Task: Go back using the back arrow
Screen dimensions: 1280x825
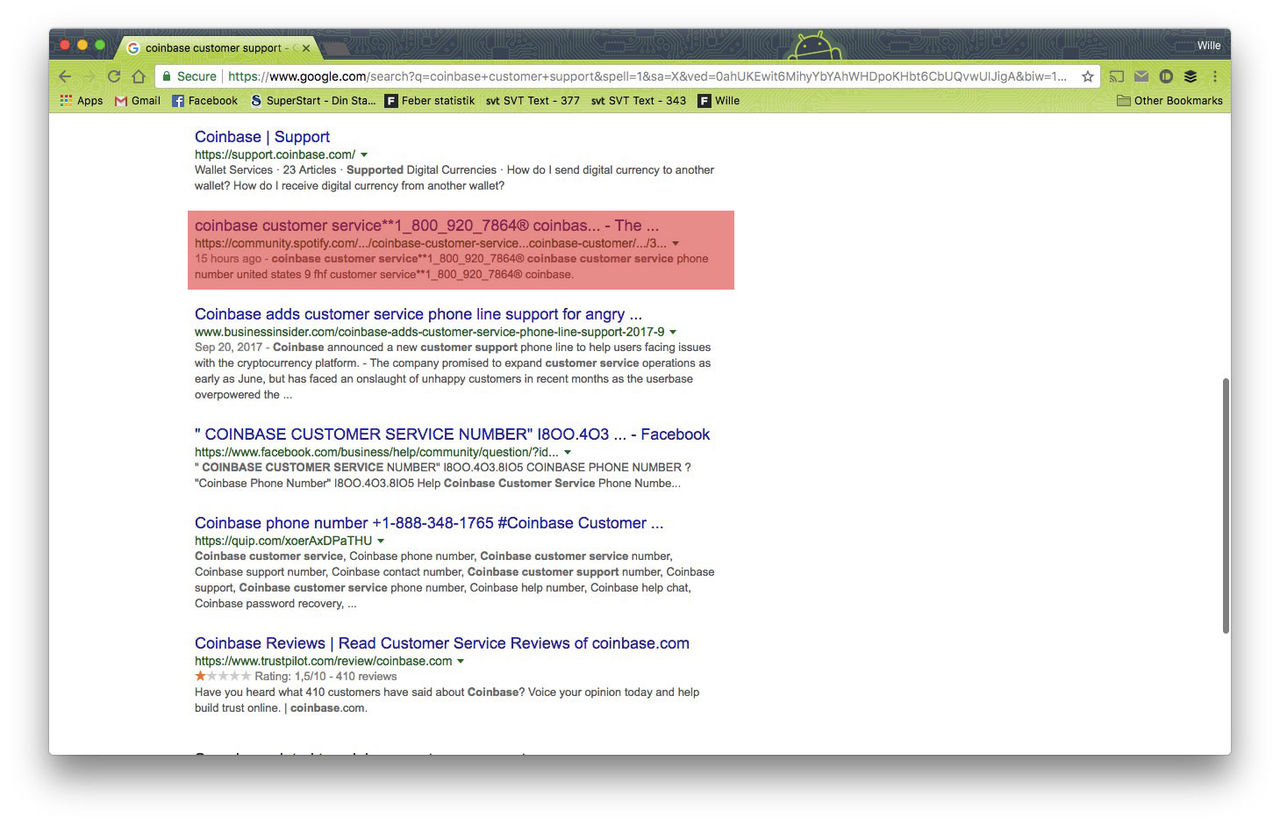Action: (65, 77)
